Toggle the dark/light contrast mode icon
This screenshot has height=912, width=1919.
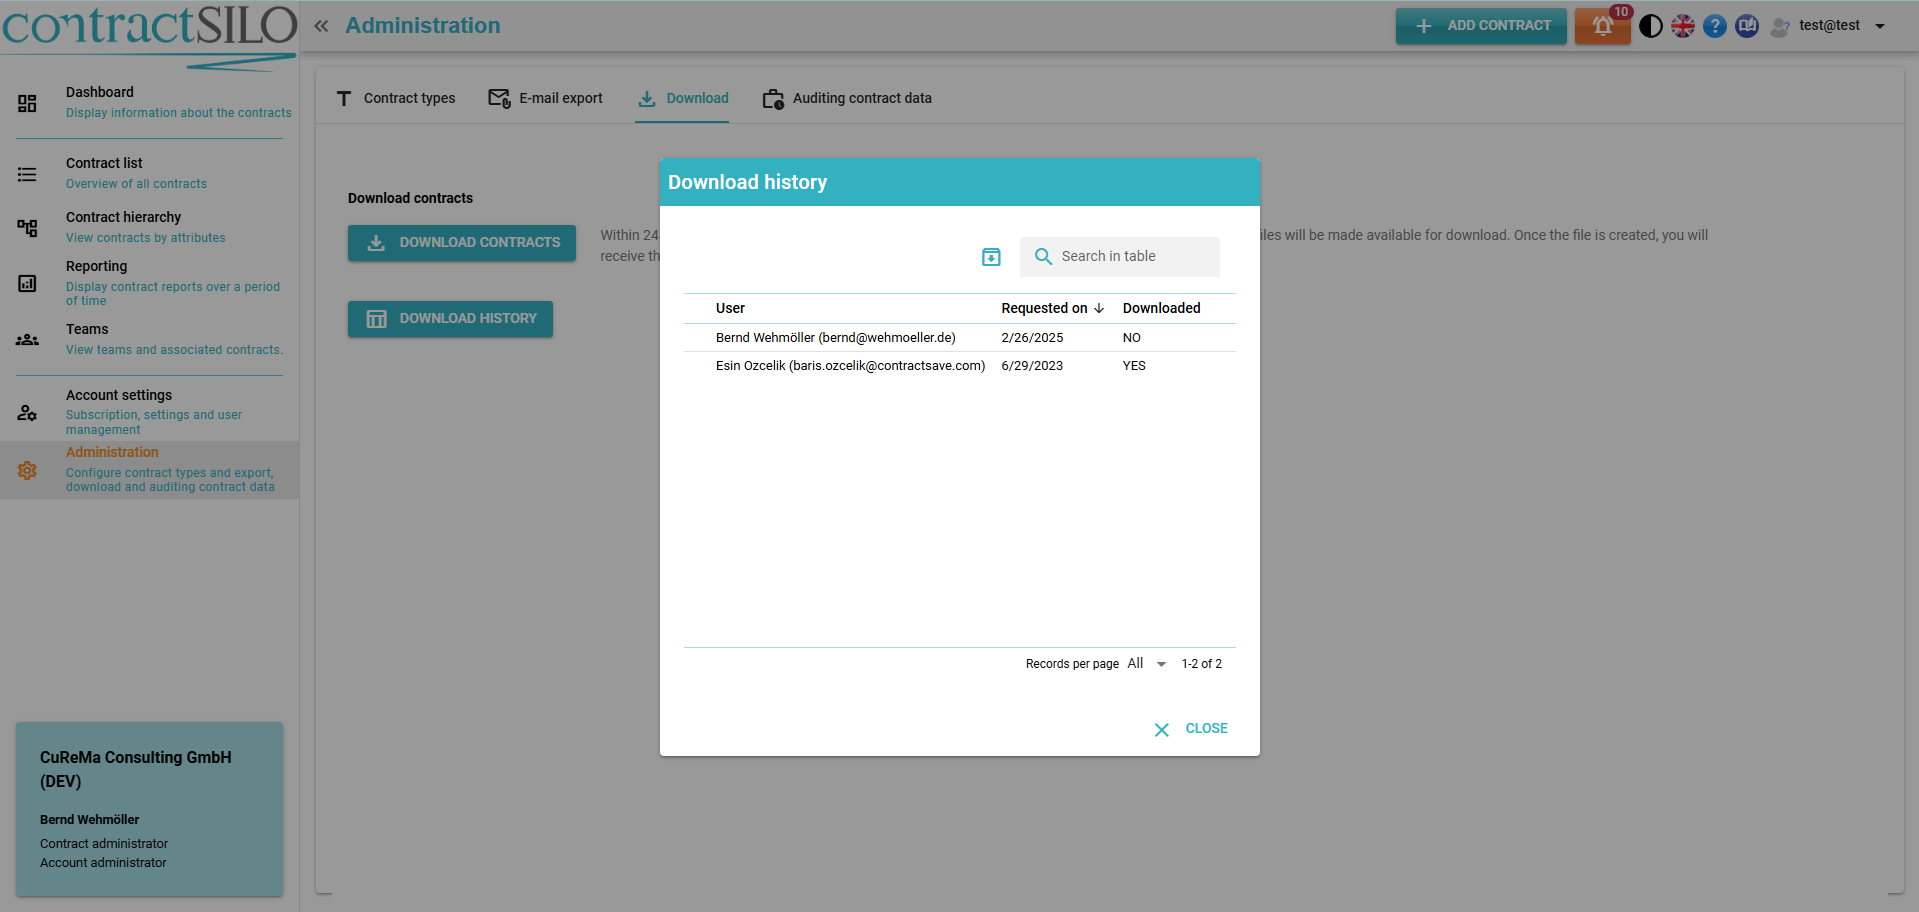point(1651,26)
